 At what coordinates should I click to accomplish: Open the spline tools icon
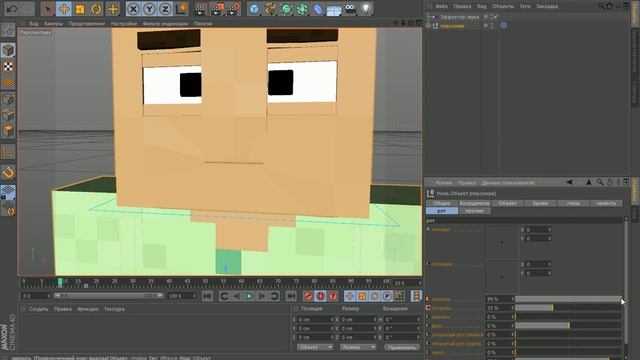pyautogui.click(x=270, y=9)
